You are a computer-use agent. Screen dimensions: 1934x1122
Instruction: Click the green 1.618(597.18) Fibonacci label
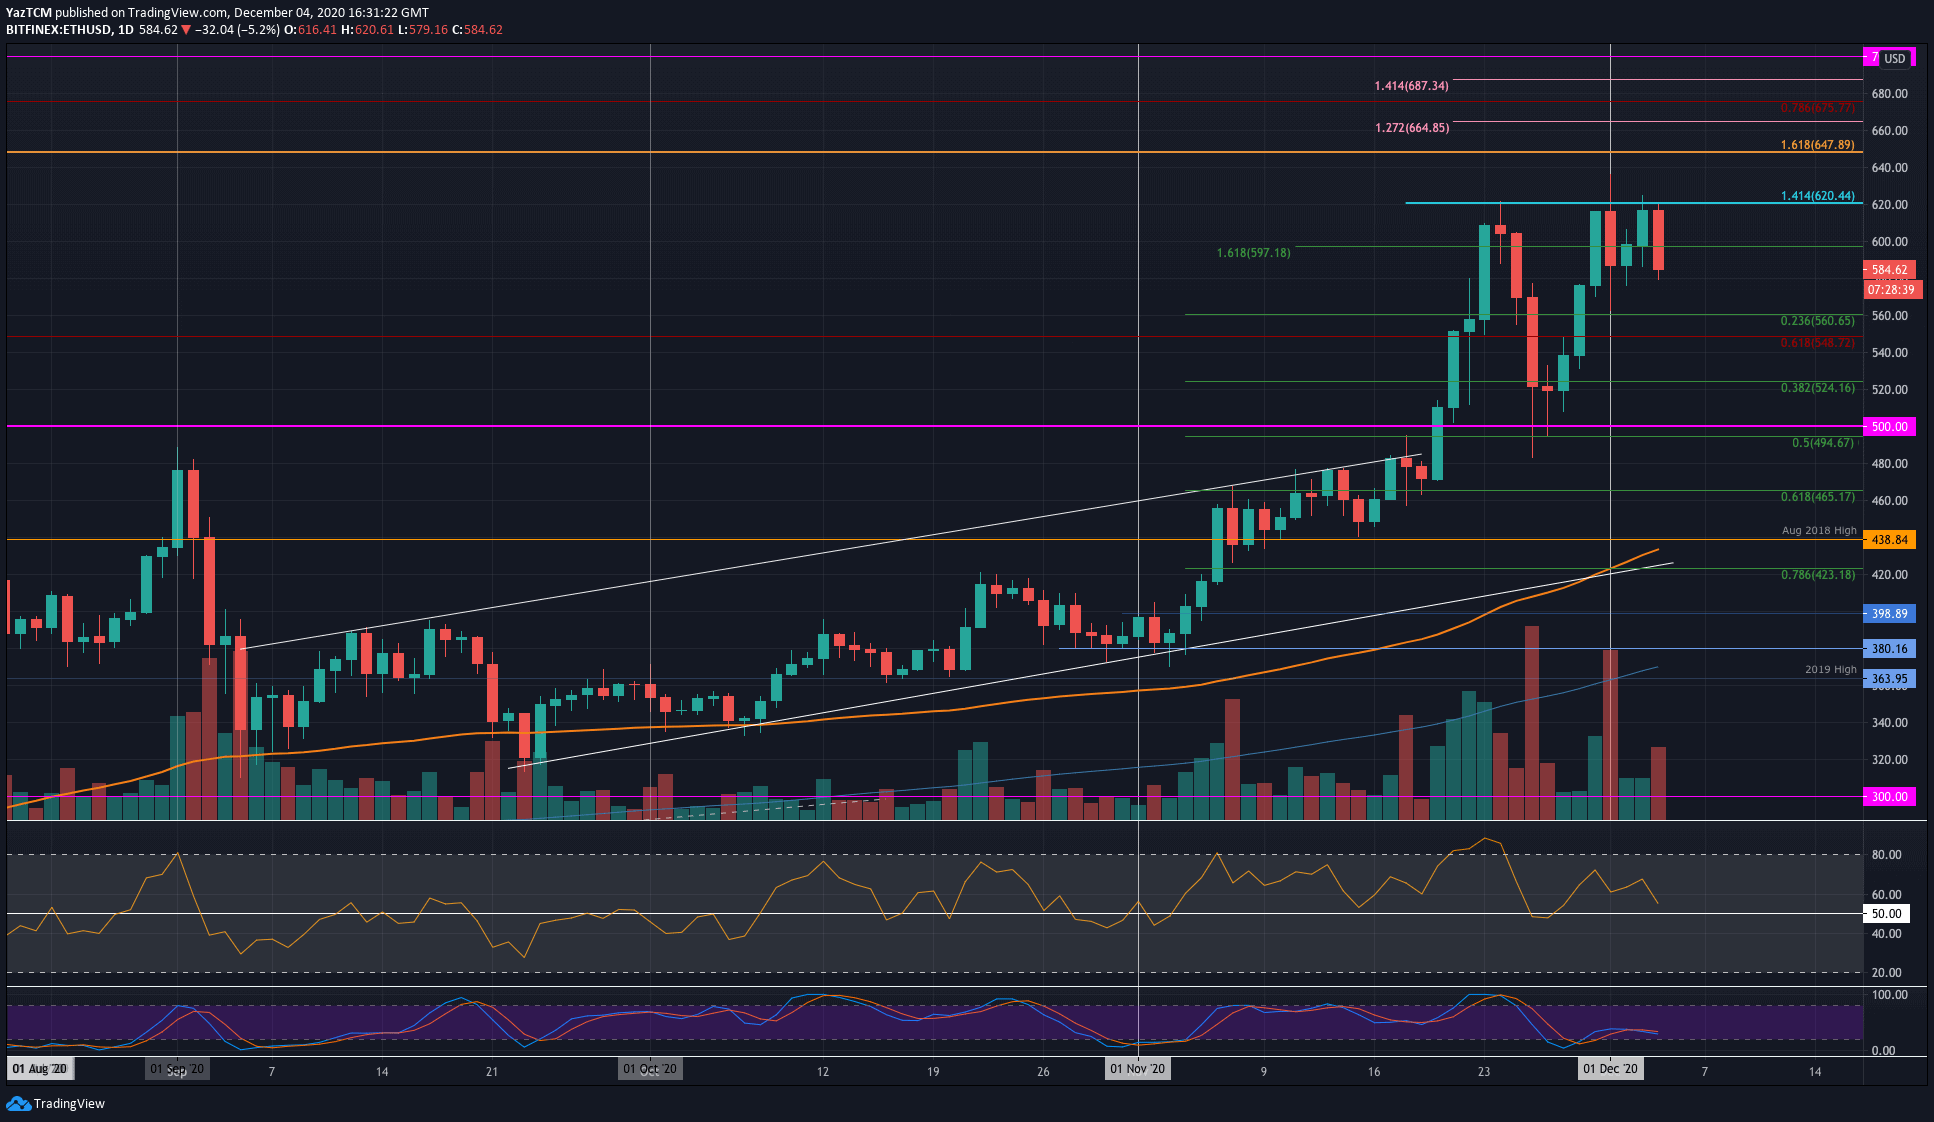click(1253, 253)
